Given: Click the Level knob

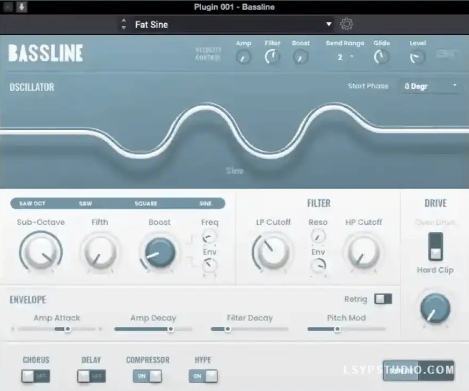Looking at the screenshot, I should coord(417,57).
